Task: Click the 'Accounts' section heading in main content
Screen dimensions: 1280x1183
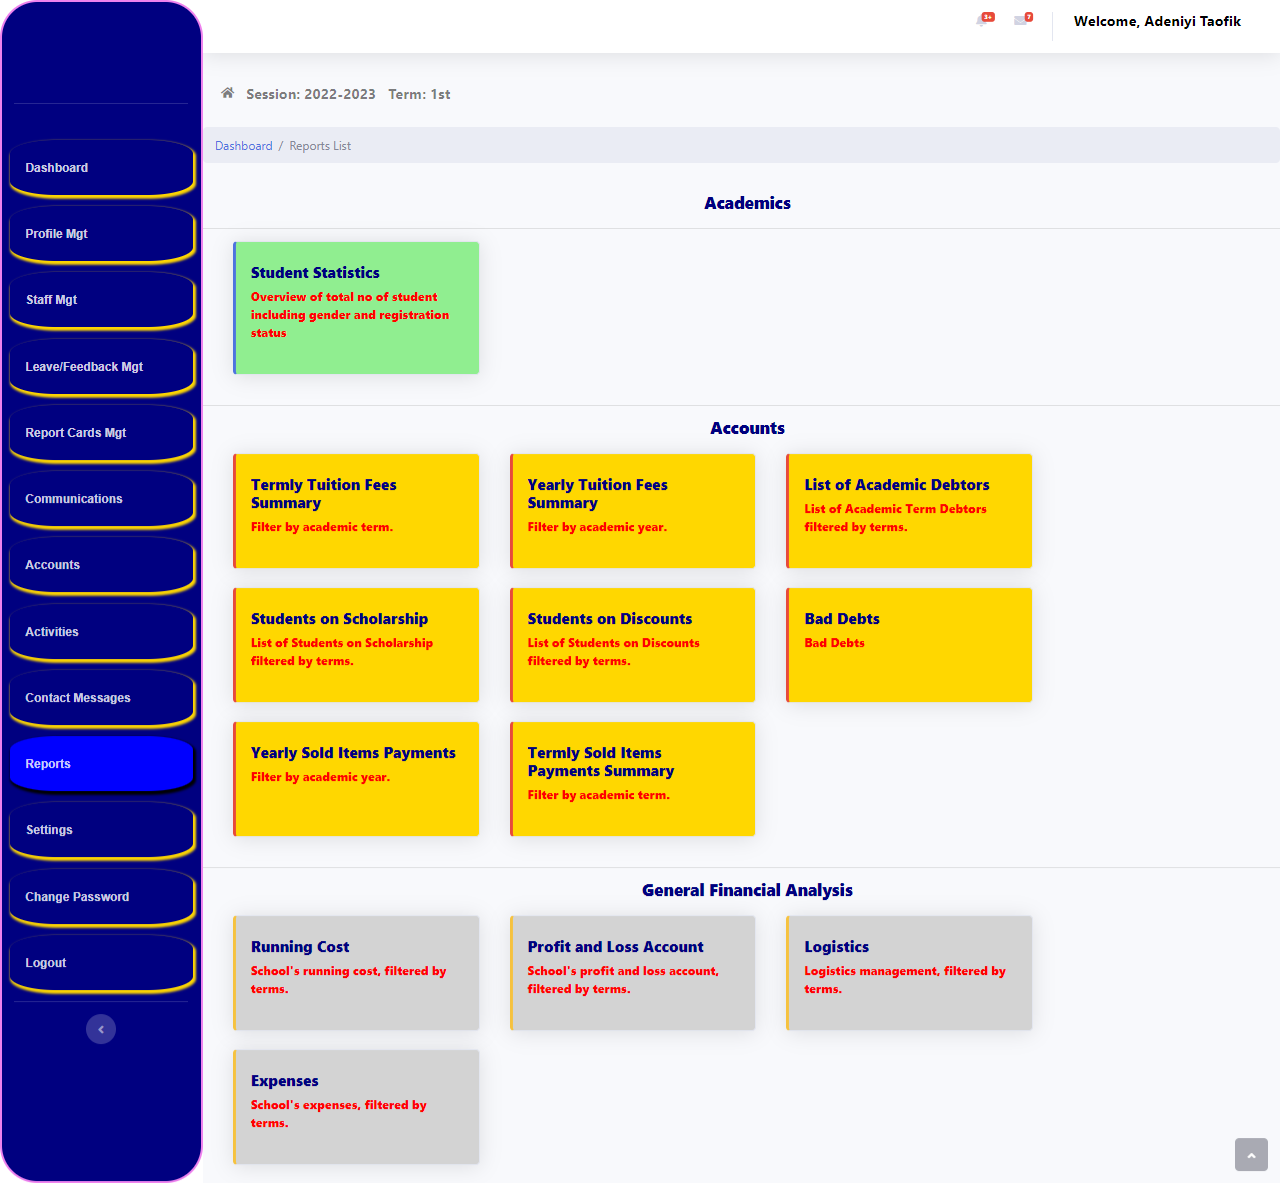Action: click(747, 428)
